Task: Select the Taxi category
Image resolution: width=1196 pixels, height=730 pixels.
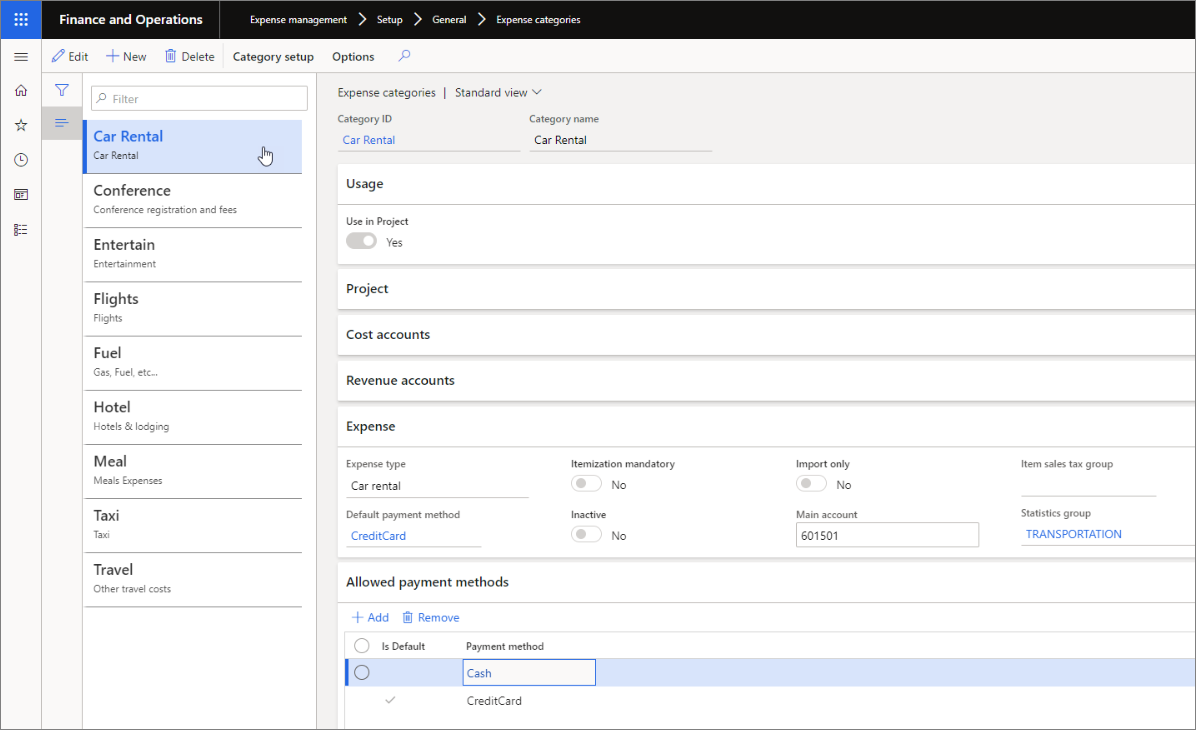Action: tap(193, 526)
